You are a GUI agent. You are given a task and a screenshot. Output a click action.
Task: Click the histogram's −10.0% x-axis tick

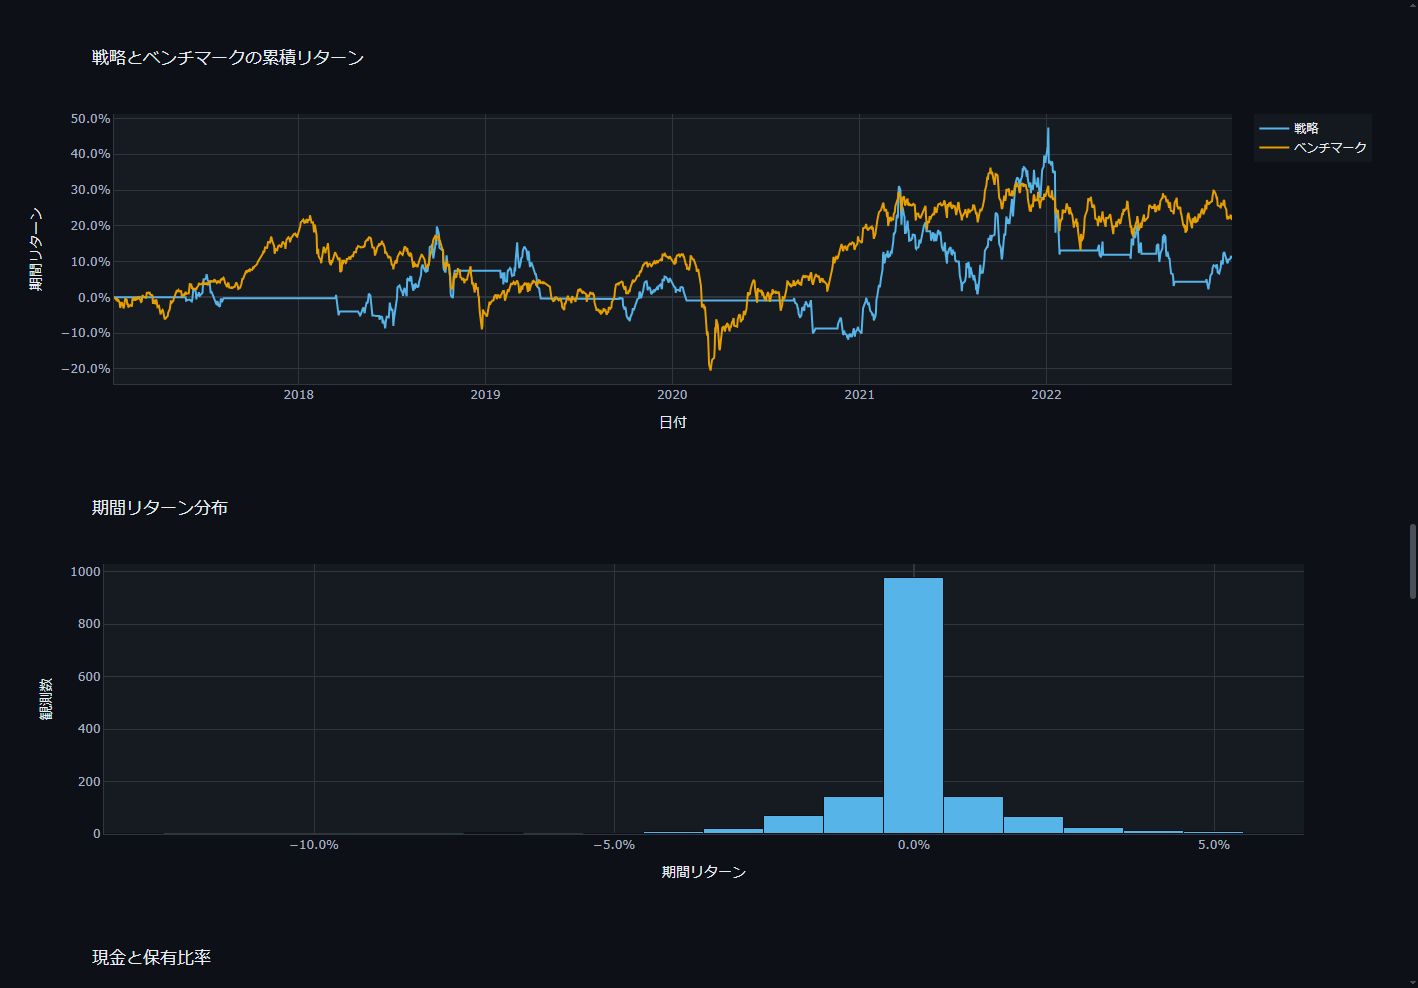pyautogui.click(x=314, y=845)
